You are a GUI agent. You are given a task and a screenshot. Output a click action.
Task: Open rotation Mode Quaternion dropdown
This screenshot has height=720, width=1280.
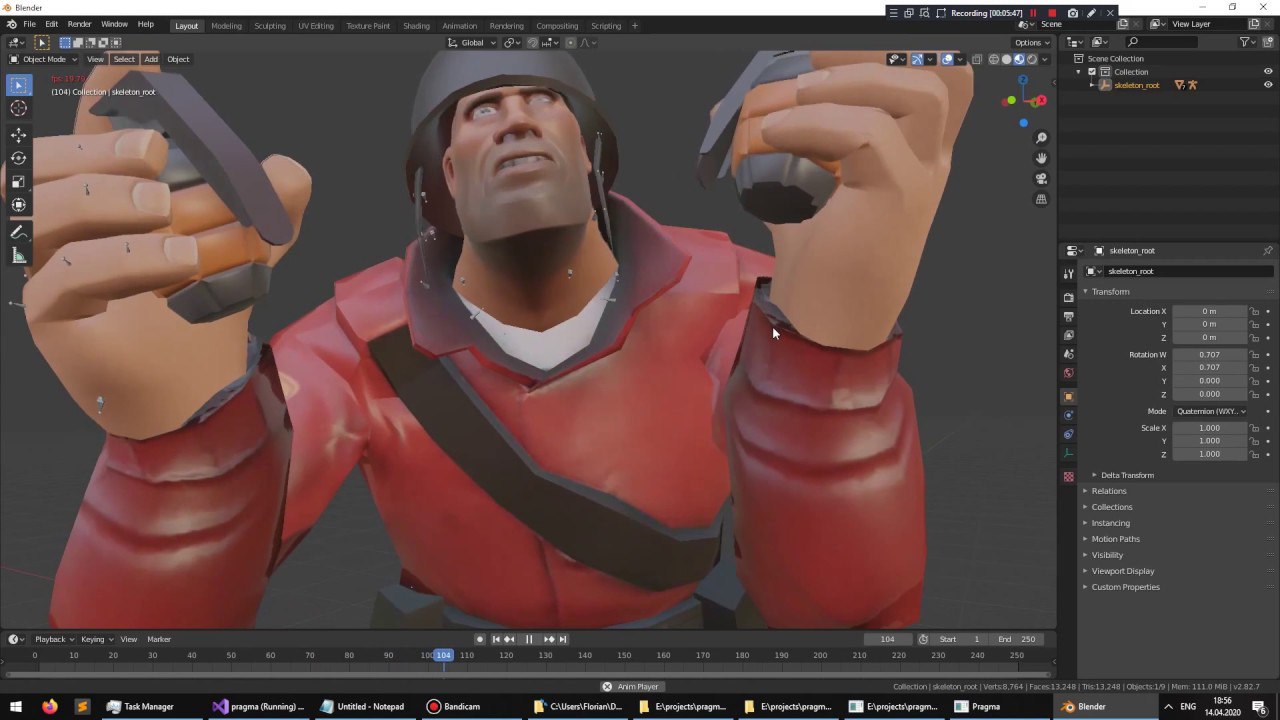click(1210, 411)
